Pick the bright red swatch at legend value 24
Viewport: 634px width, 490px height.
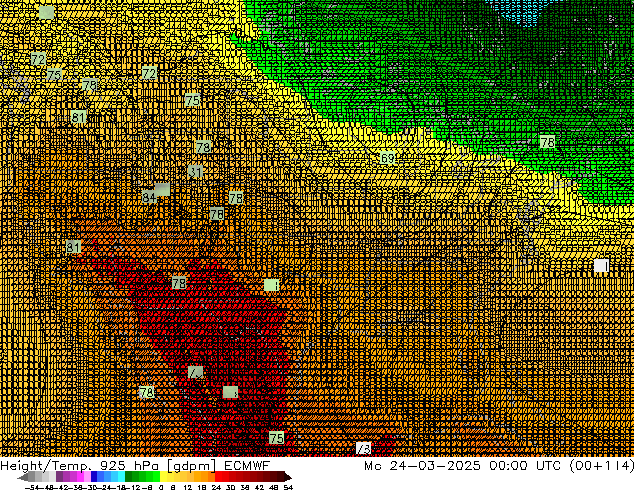(218, 476)
